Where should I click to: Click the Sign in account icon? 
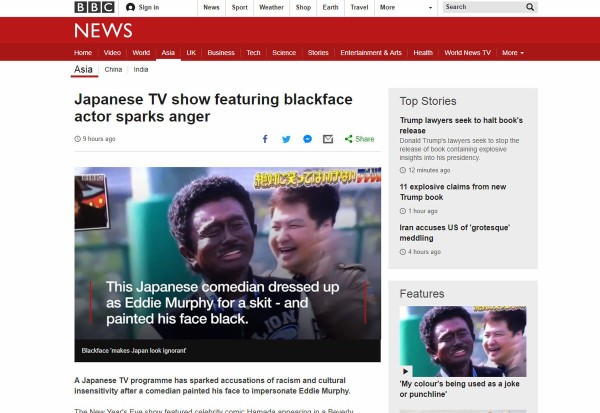[130, 7]
